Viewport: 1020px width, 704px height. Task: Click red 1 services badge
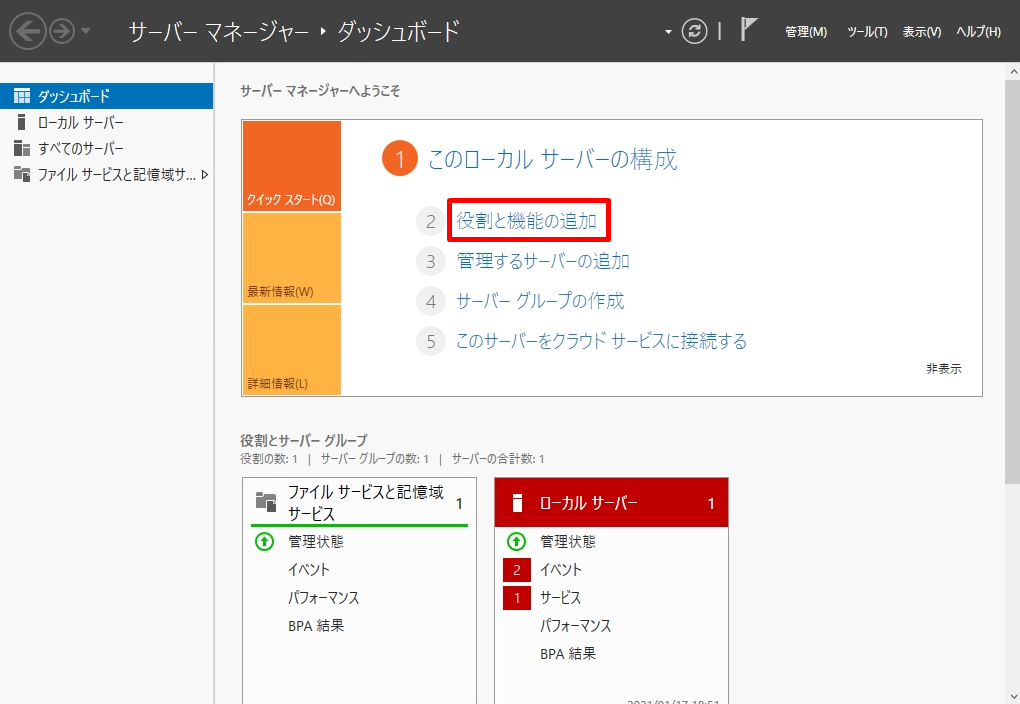click(x=517, y=598)
